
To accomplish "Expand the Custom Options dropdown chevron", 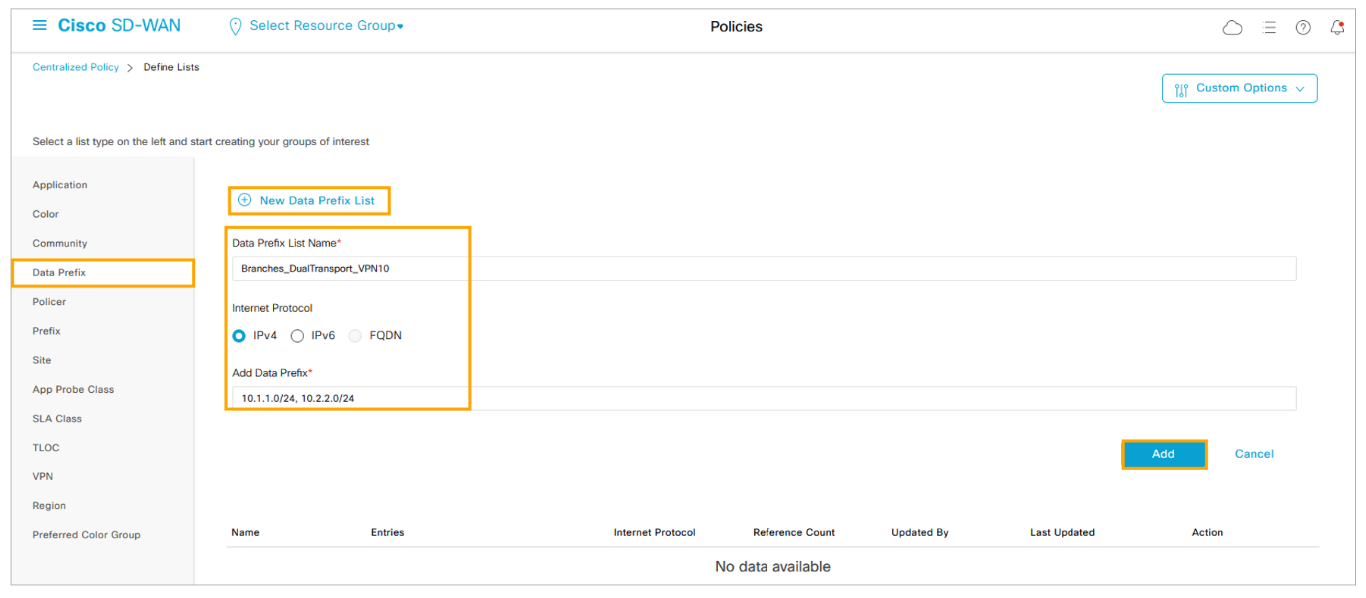I will point(1300,89).
